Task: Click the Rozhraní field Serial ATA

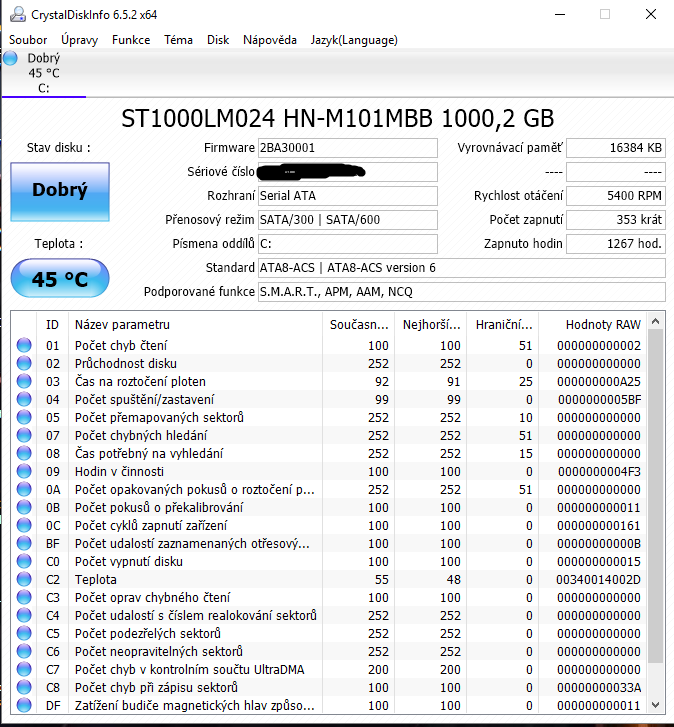Action: [x=348, y=196]
